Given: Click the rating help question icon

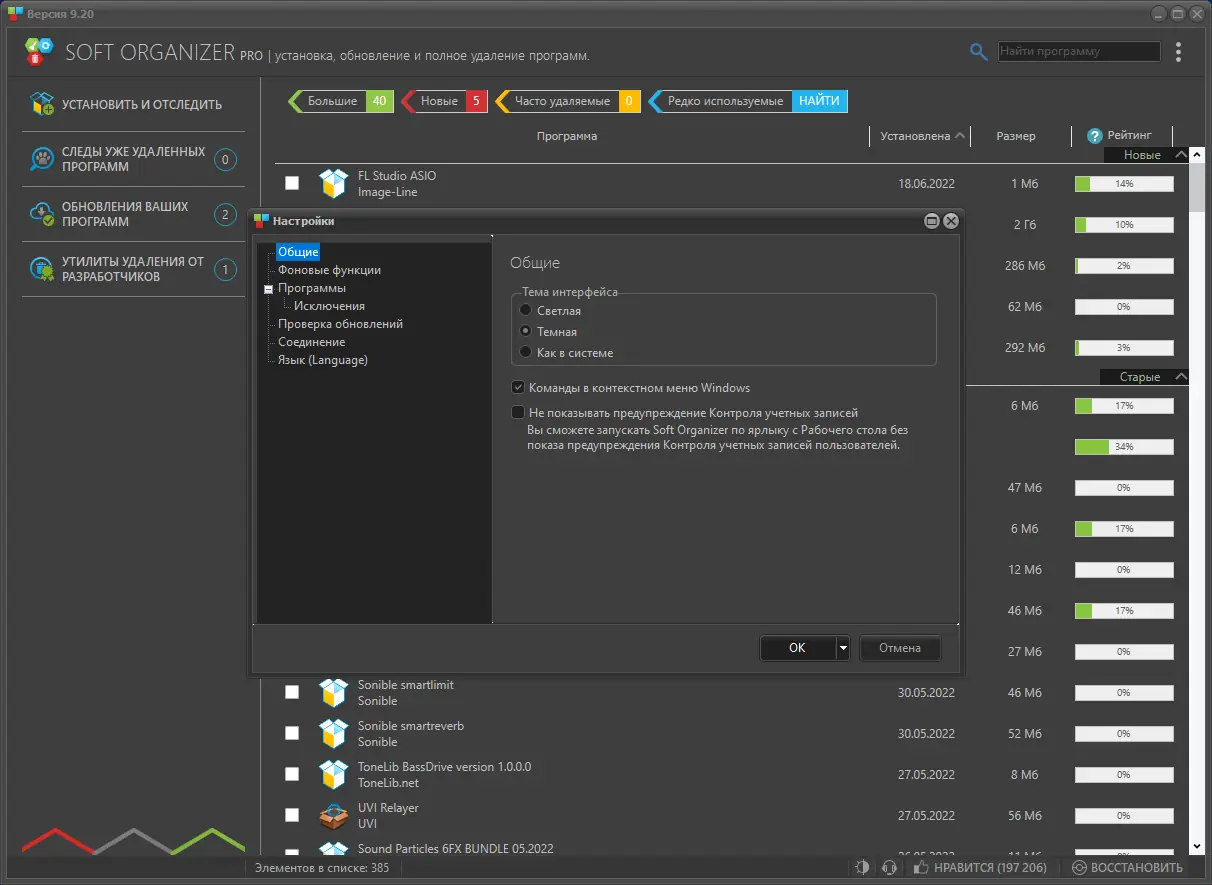Looking at the screenshot, I should [1094, 136].
